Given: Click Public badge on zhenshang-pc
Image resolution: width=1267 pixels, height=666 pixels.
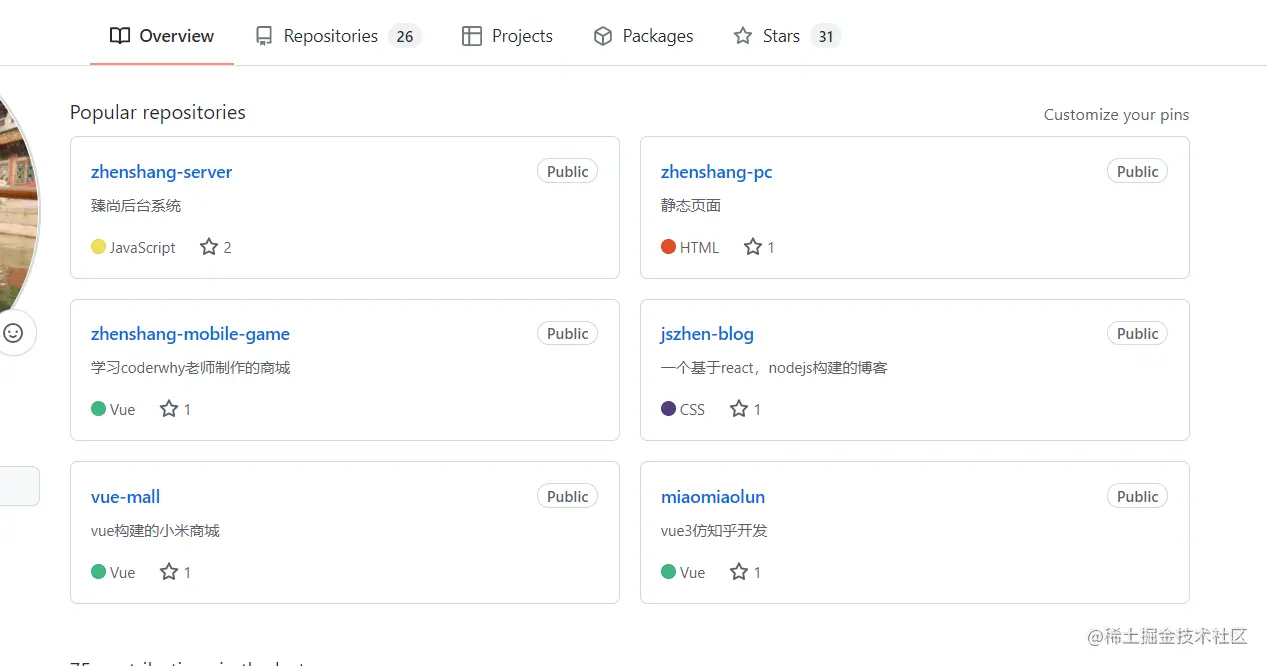Looking at the screenshot, I should click(1138, 171).
